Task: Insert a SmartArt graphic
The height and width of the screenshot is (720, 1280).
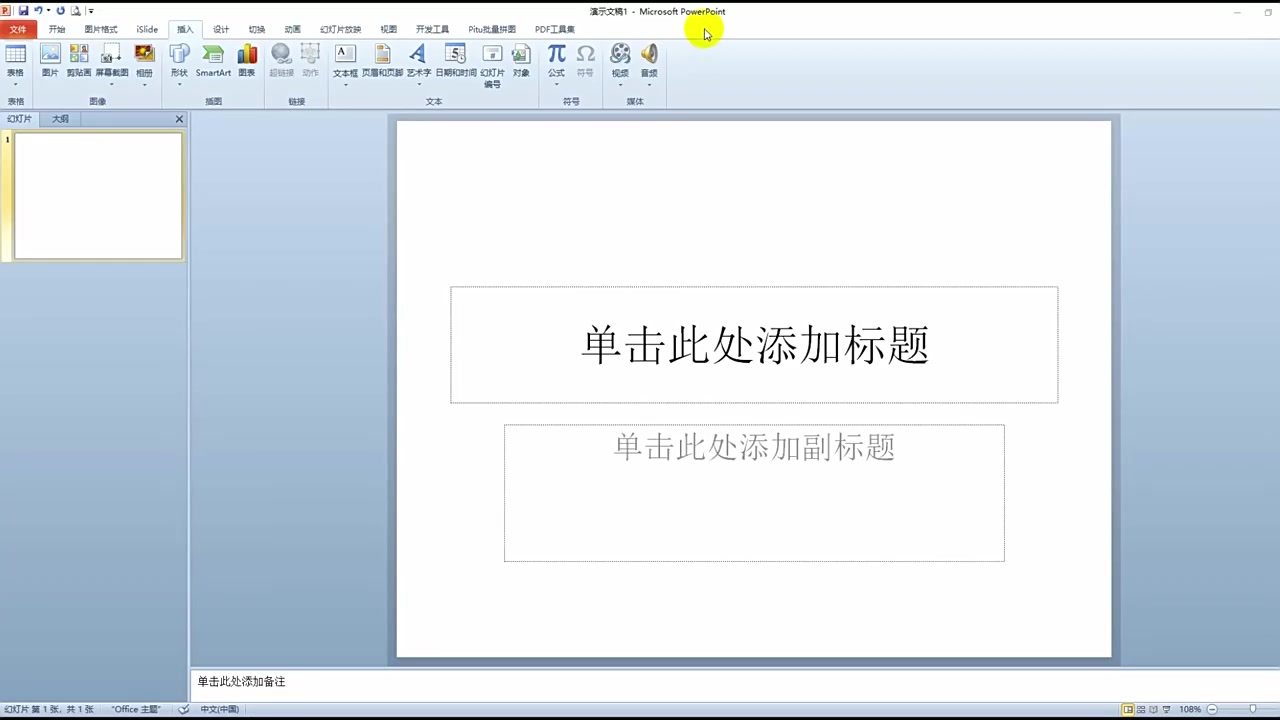Action: [213, 60]
